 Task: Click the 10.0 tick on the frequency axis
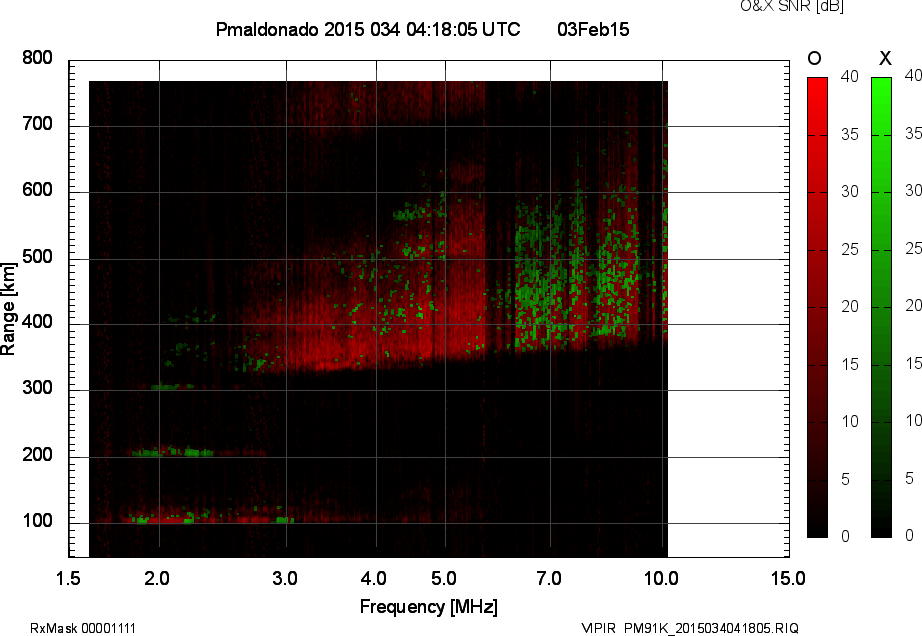click(x=661, y=578)
